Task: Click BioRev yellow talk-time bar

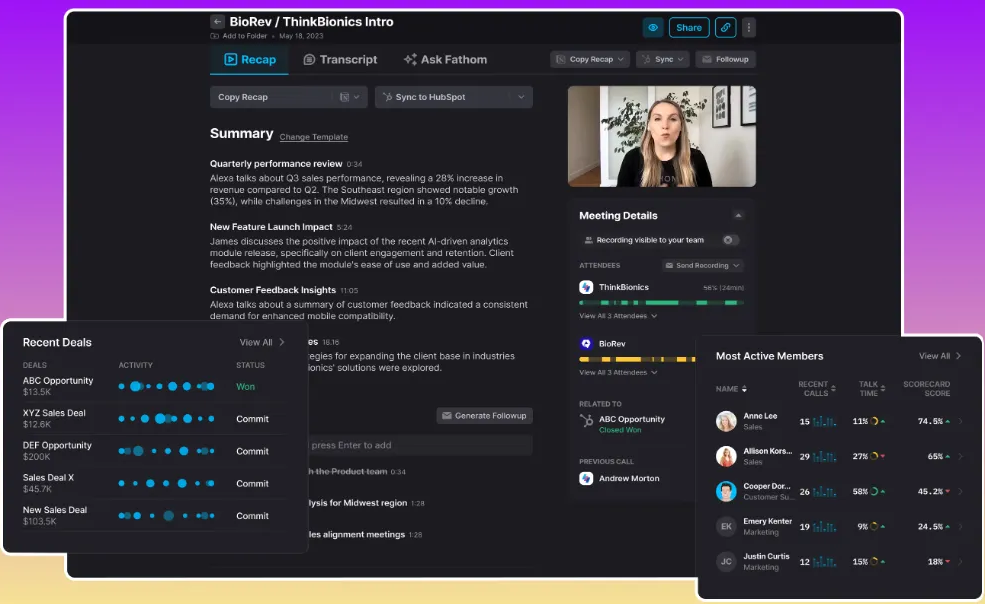Action: tap(638, 360)
